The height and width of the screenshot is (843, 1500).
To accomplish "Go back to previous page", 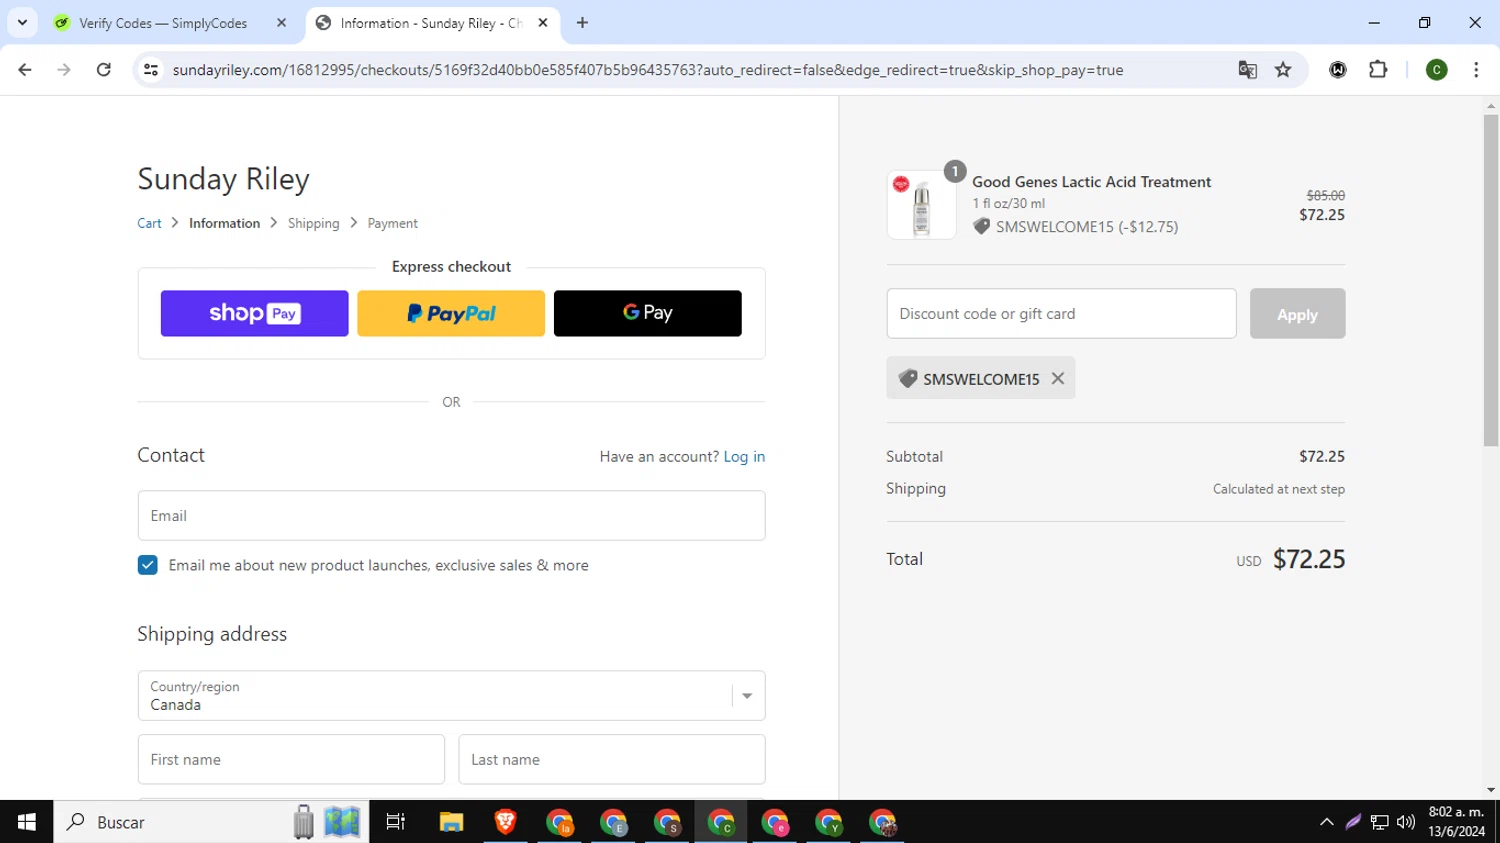I will point(25,70).
